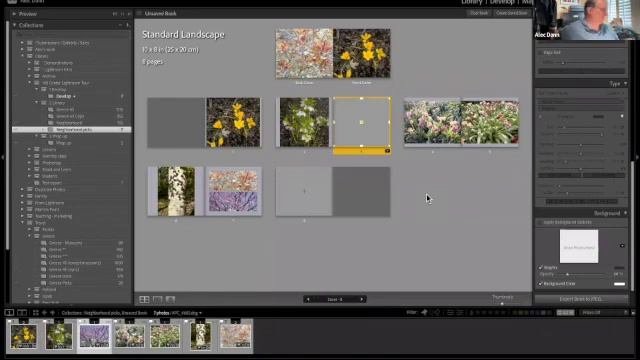
Task: Open the Develop module
Action: tap(502, 2)
